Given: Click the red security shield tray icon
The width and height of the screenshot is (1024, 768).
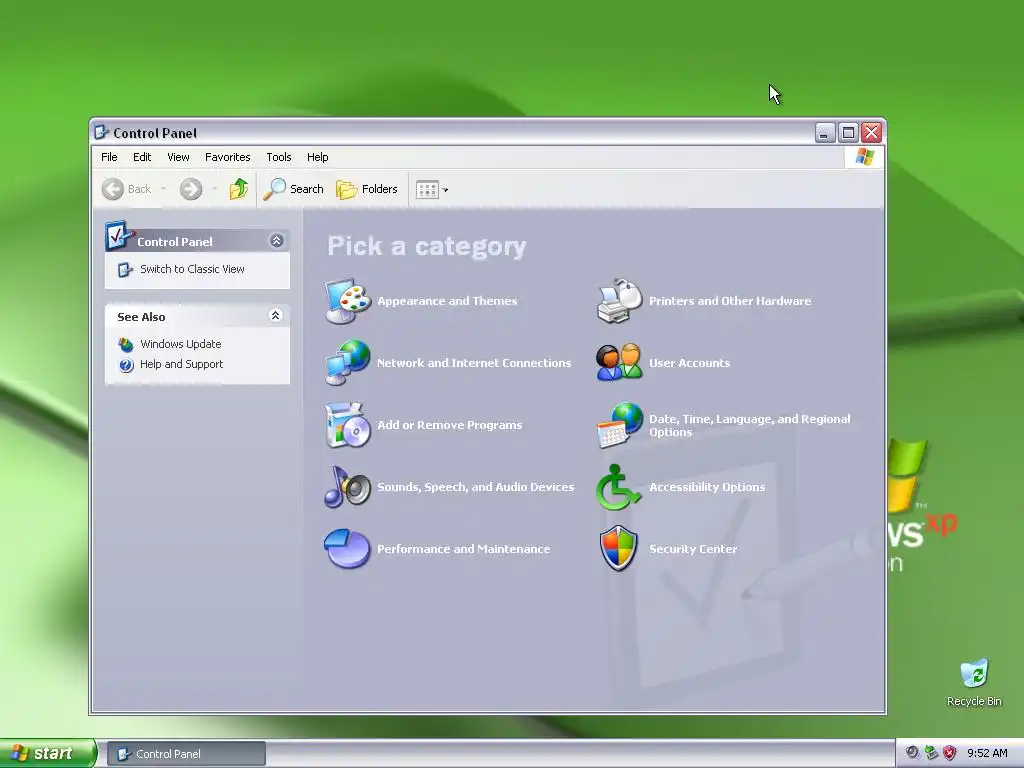Looking at the screenshot, I should tap(949, 753).
